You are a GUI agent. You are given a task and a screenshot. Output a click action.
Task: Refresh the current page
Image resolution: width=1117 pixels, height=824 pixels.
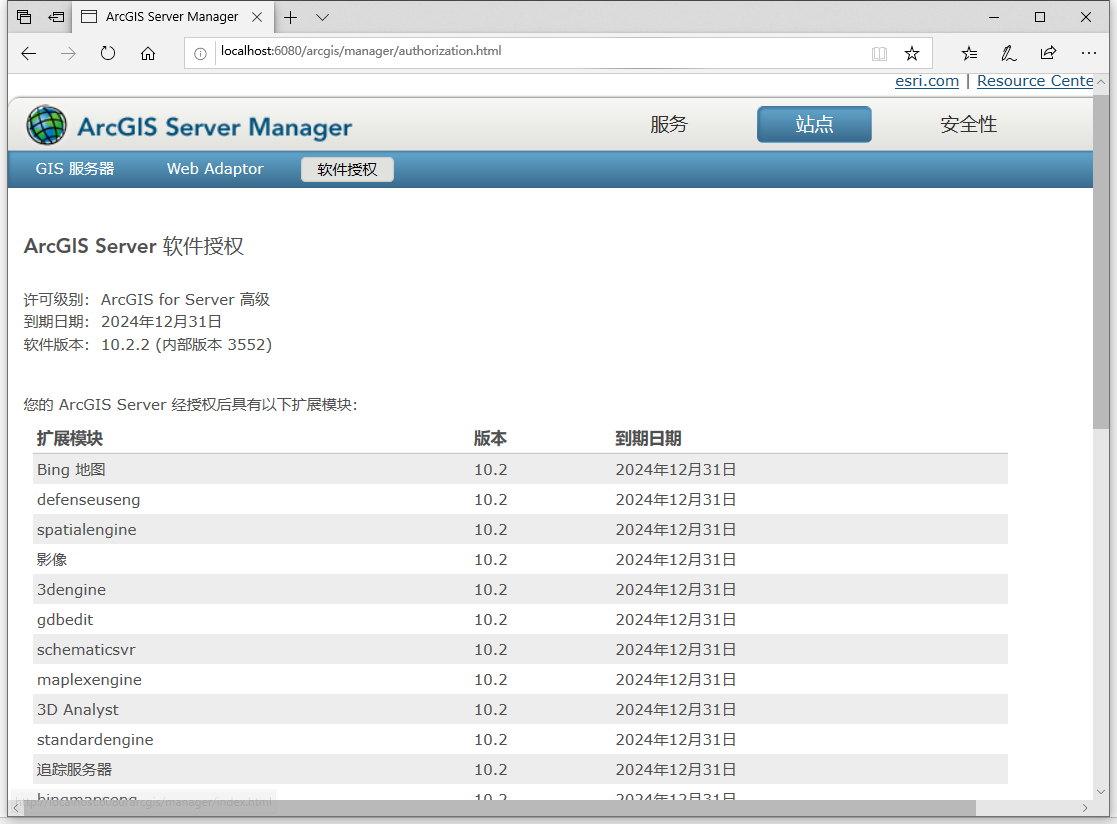(108, 53)
